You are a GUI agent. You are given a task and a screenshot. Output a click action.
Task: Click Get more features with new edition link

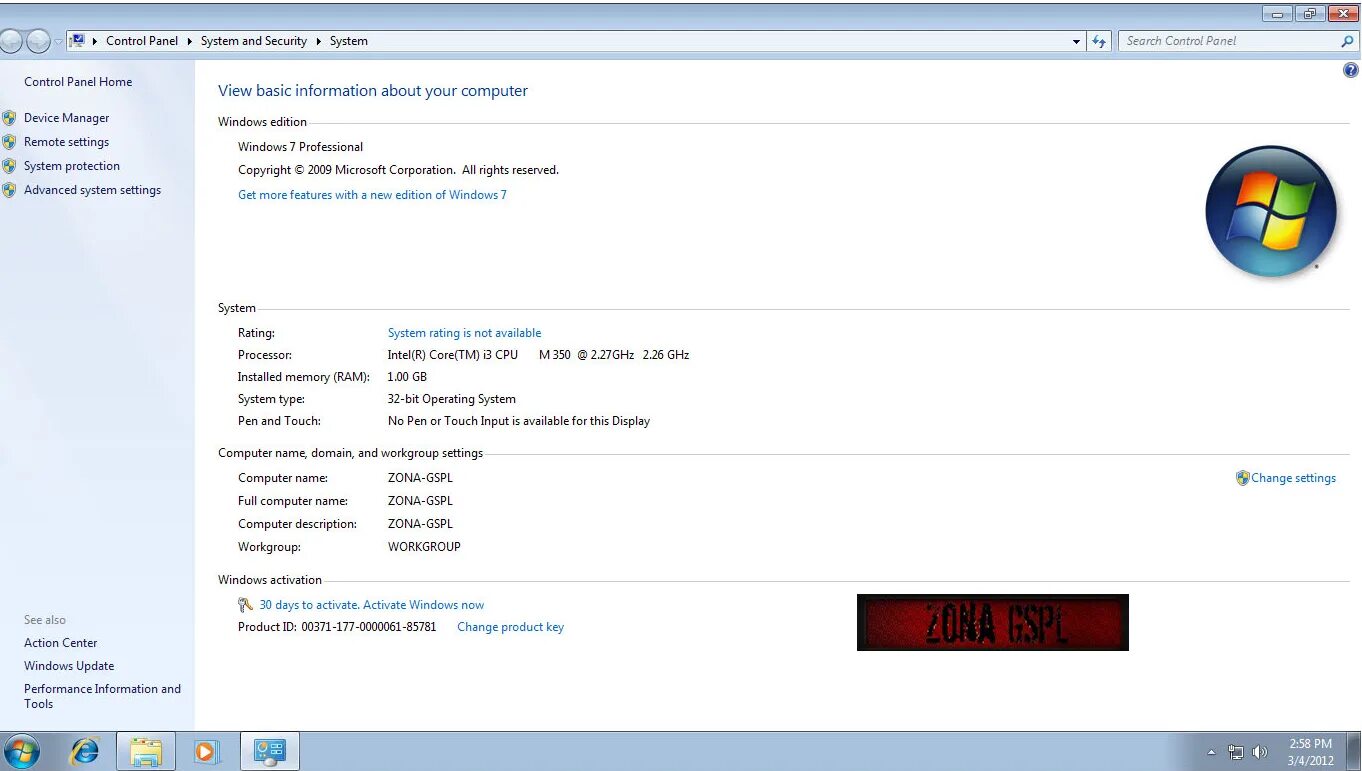pos(372,195)
